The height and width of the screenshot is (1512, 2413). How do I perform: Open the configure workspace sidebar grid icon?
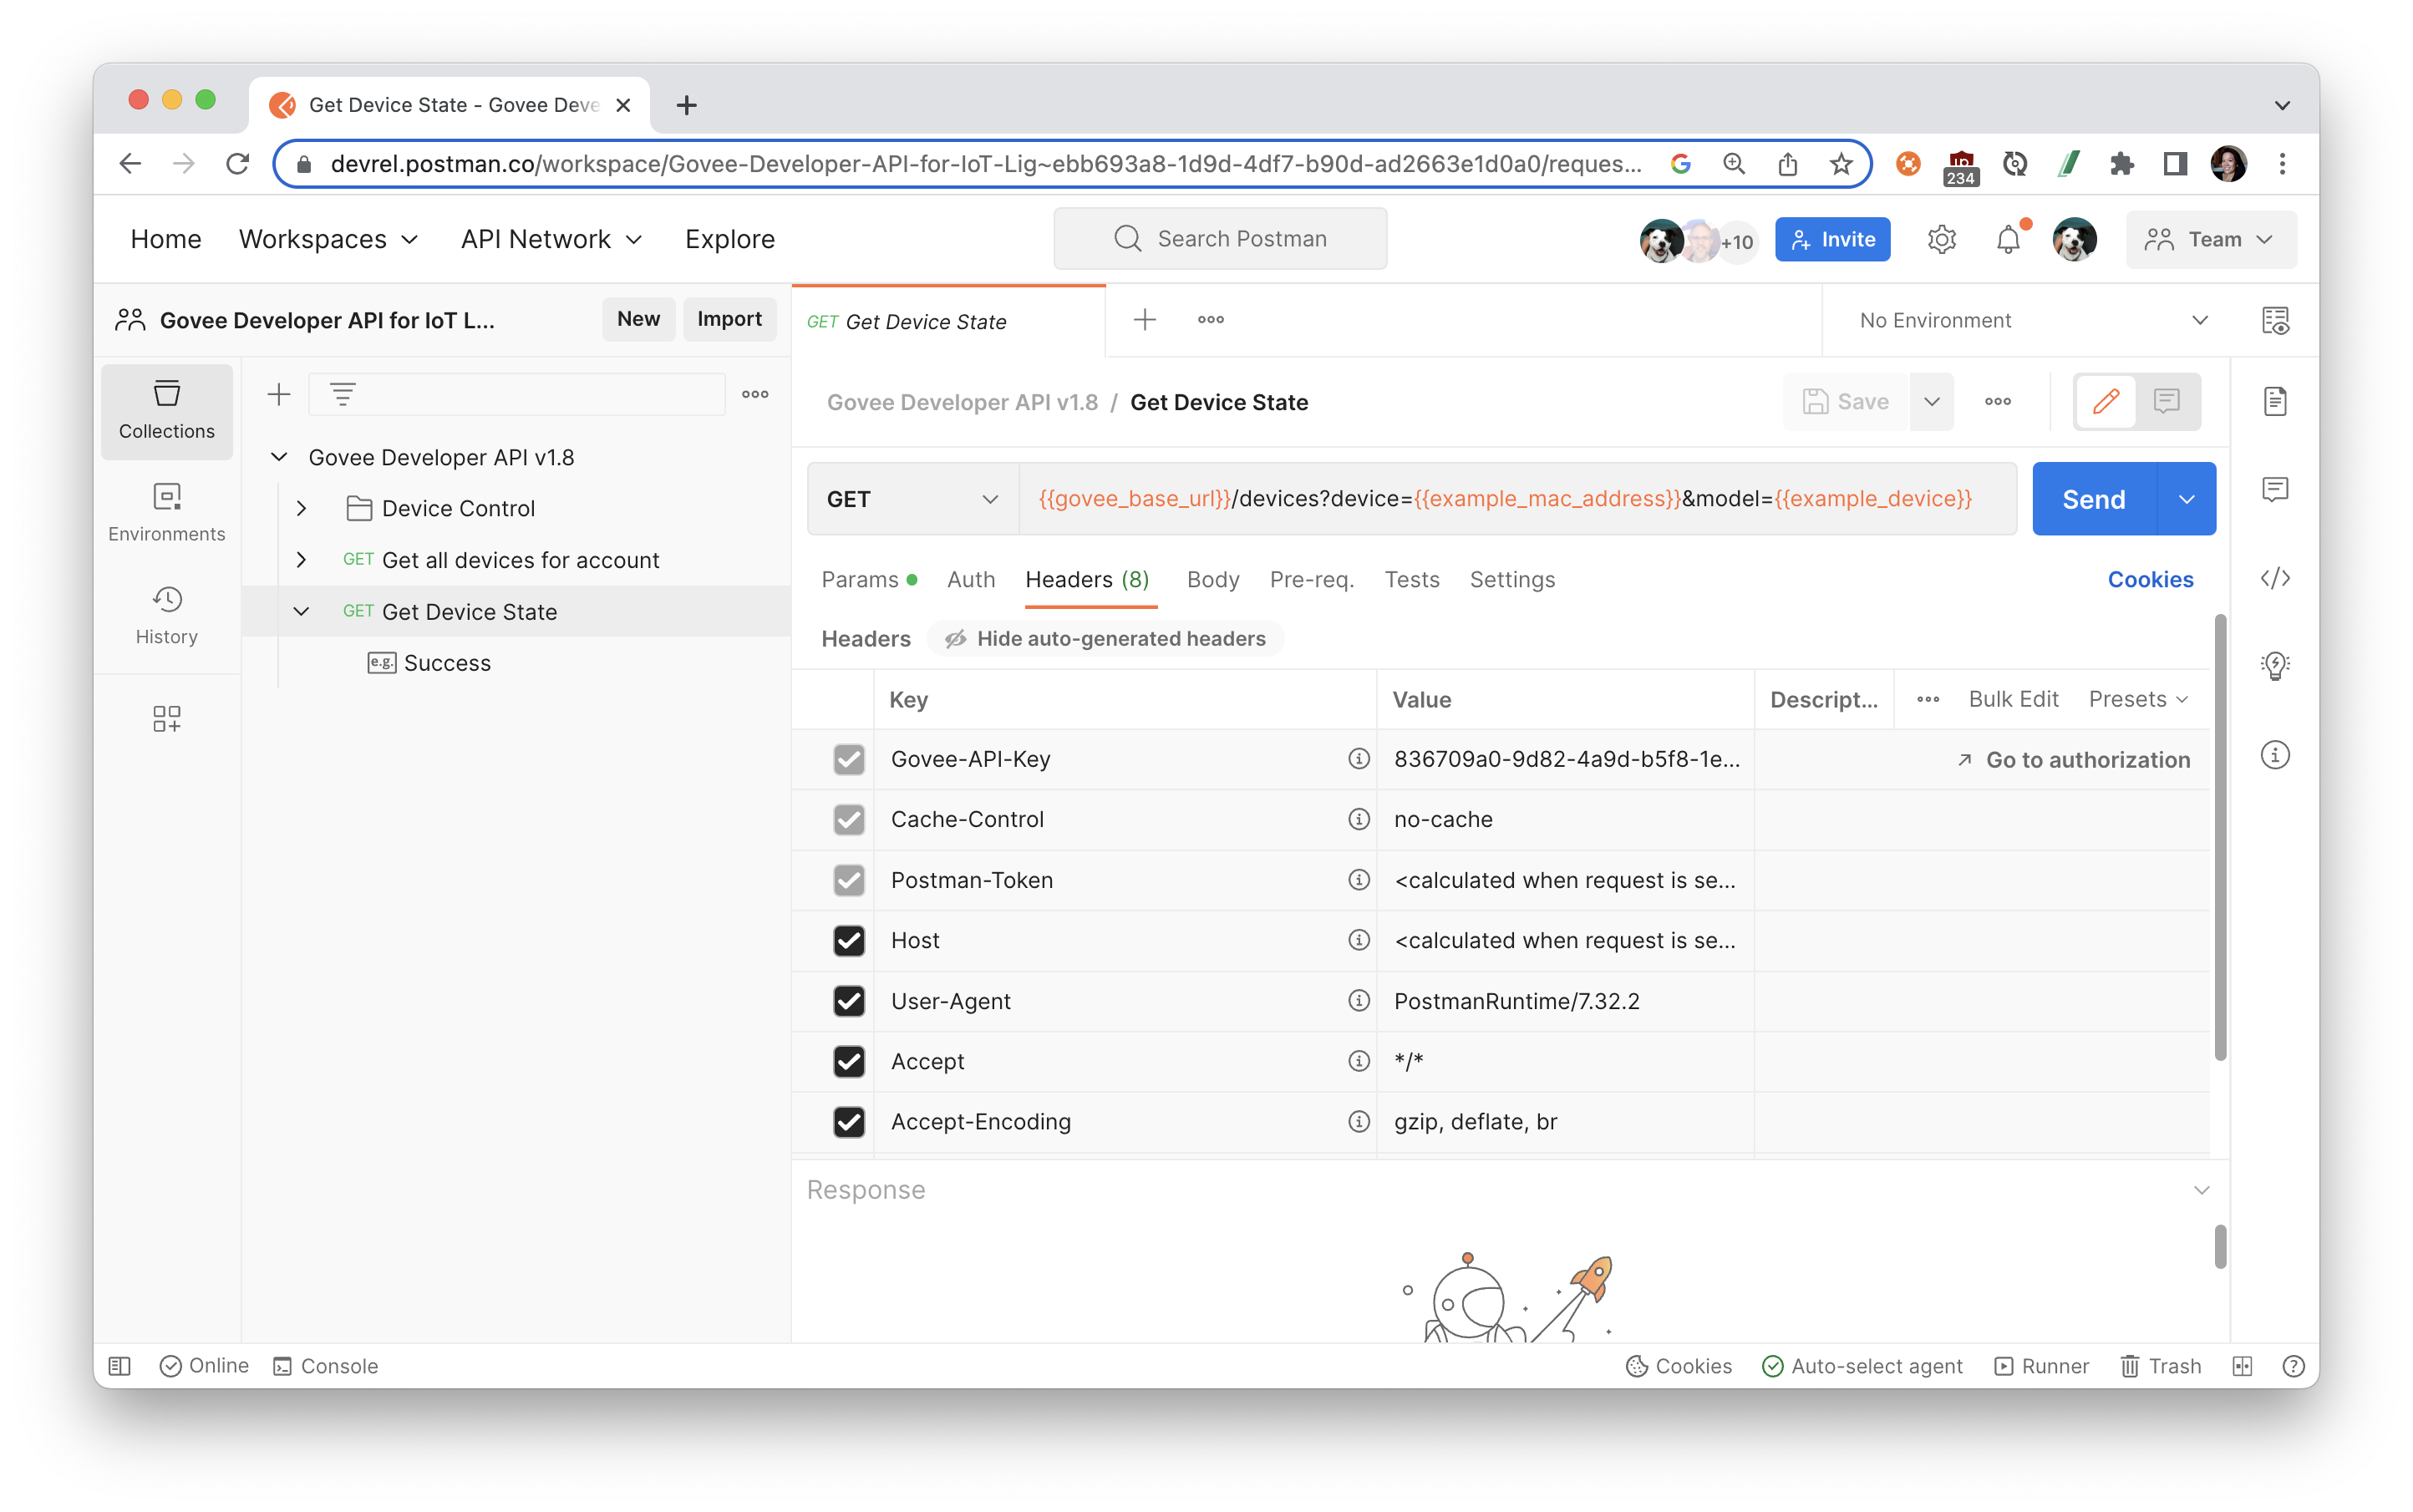click(x=166, y=718)
